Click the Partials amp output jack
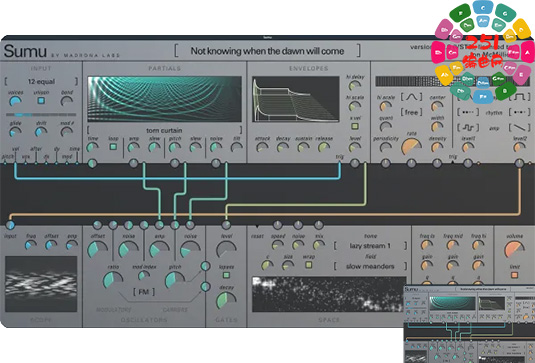The width and height of the screenshot is (535, 363). 133,163
